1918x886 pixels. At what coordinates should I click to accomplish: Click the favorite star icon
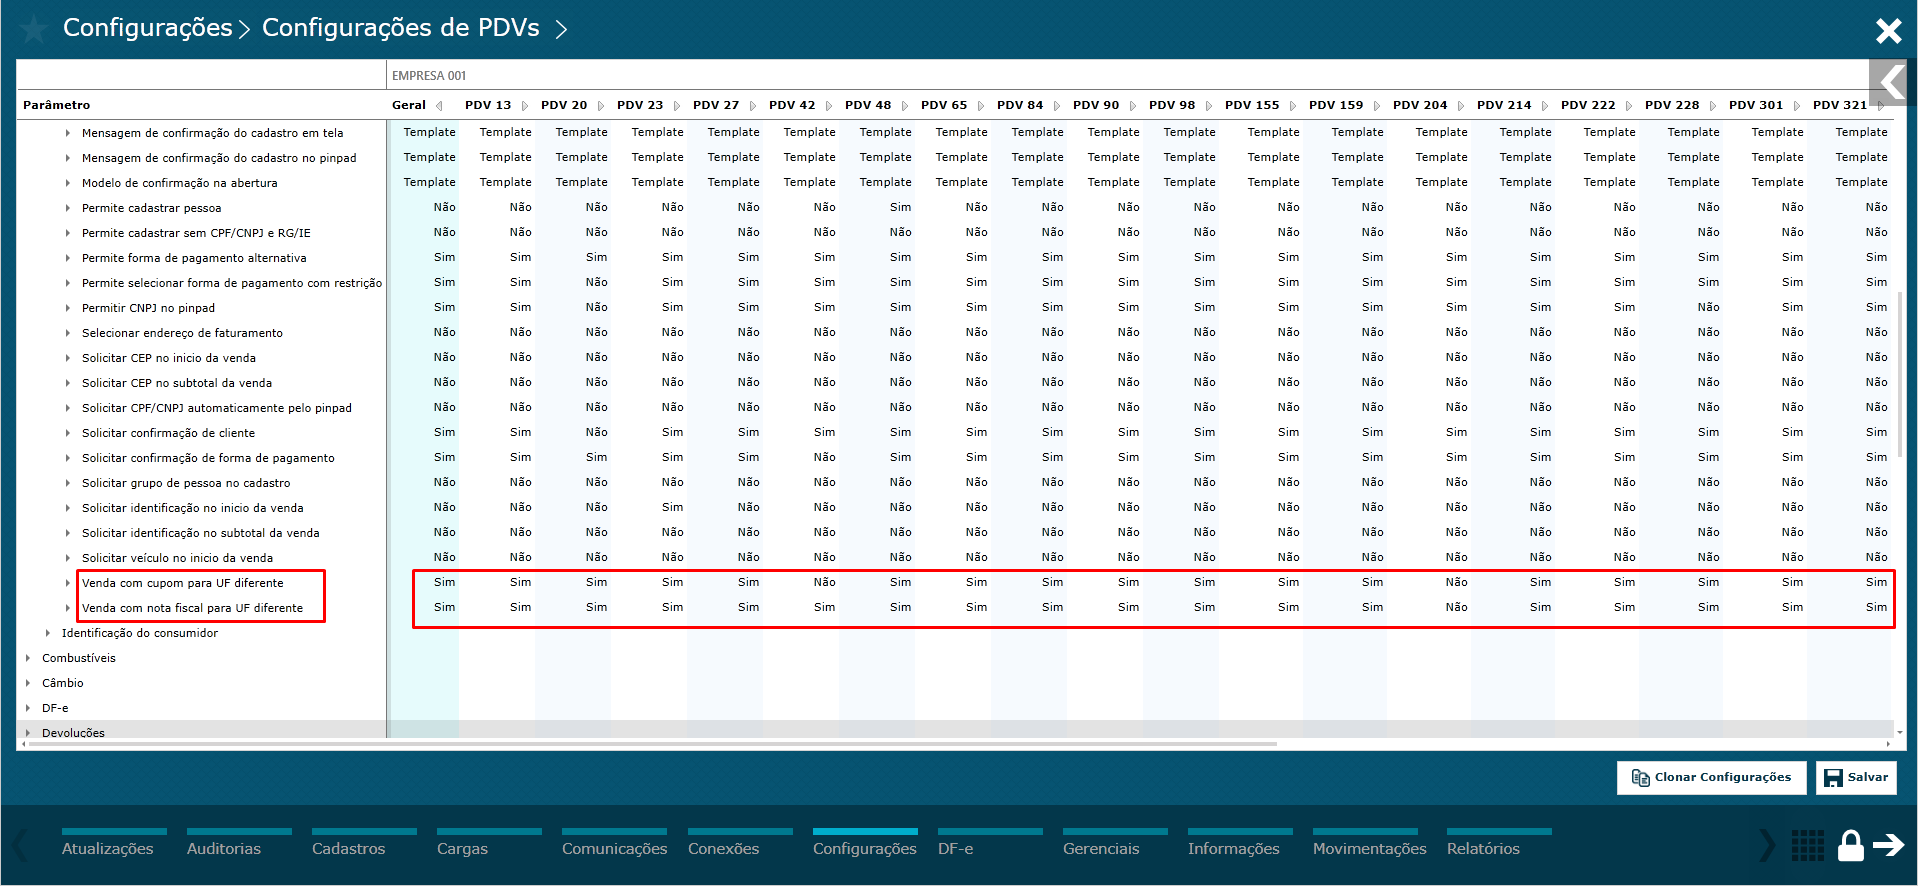coord(33,28)
